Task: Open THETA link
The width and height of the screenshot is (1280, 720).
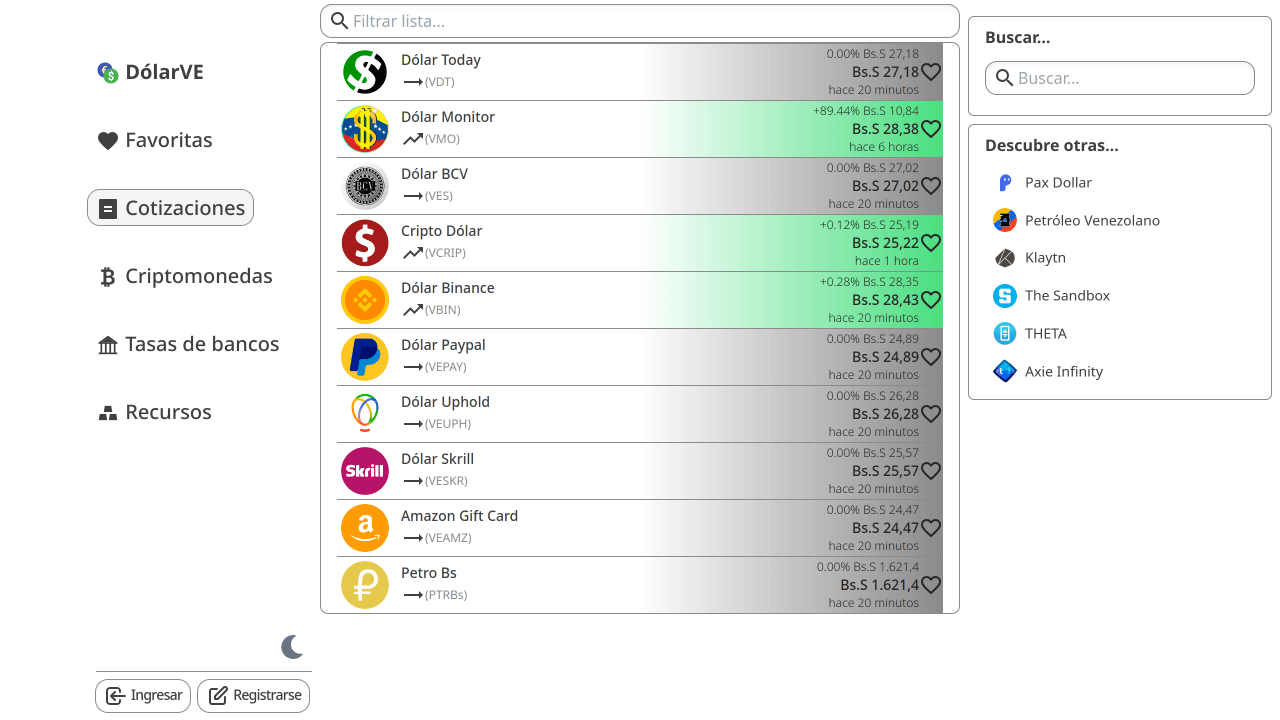Action: click(x=1046, y=334)
